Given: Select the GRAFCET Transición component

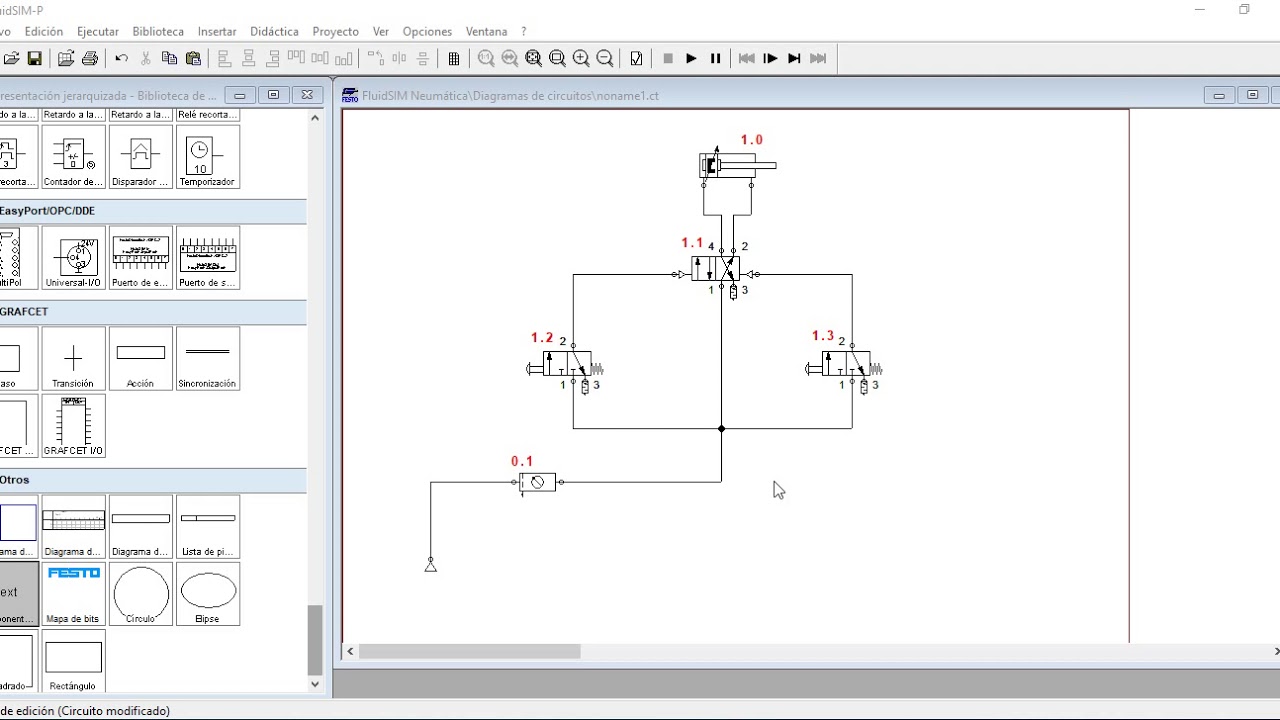Looking at the screenshot, I should click(73, 359).
